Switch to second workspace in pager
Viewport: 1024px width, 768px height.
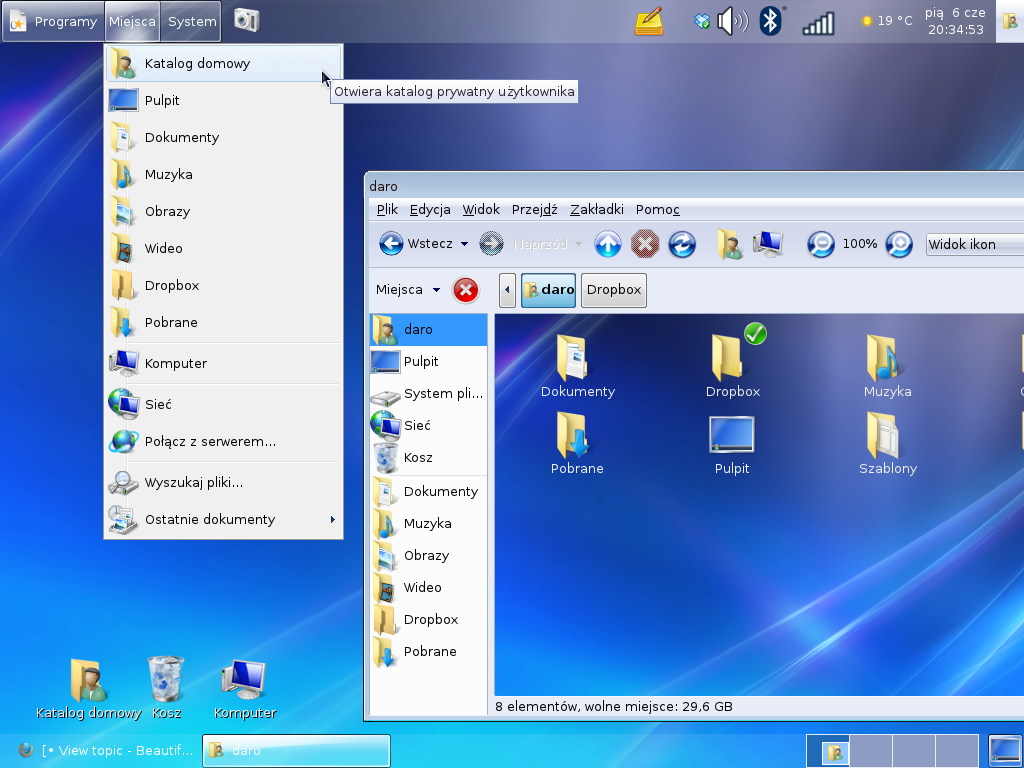869,751
